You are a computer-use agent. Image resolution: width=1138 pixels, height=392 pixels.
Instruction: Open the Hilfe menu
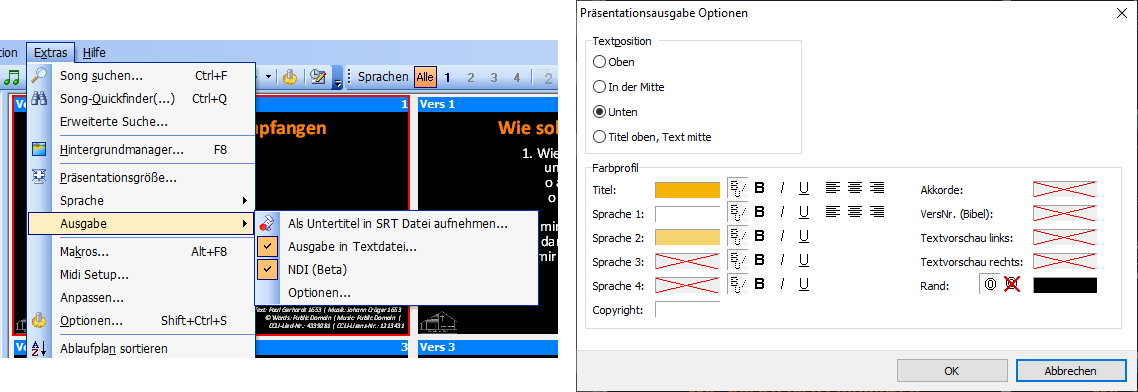(x=94, y=52)
